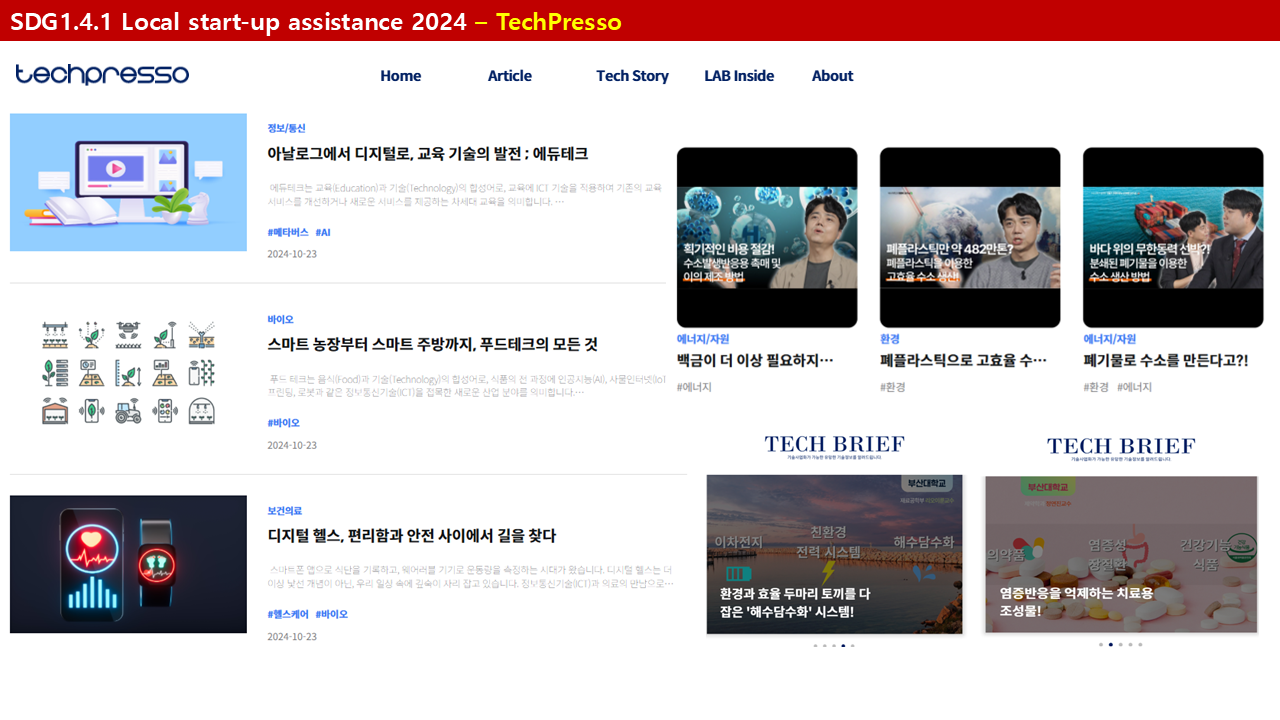Open the edutech computer illustration thumbnail
The width and height of the screenshot is (1280, 720).
pos(128,182)
